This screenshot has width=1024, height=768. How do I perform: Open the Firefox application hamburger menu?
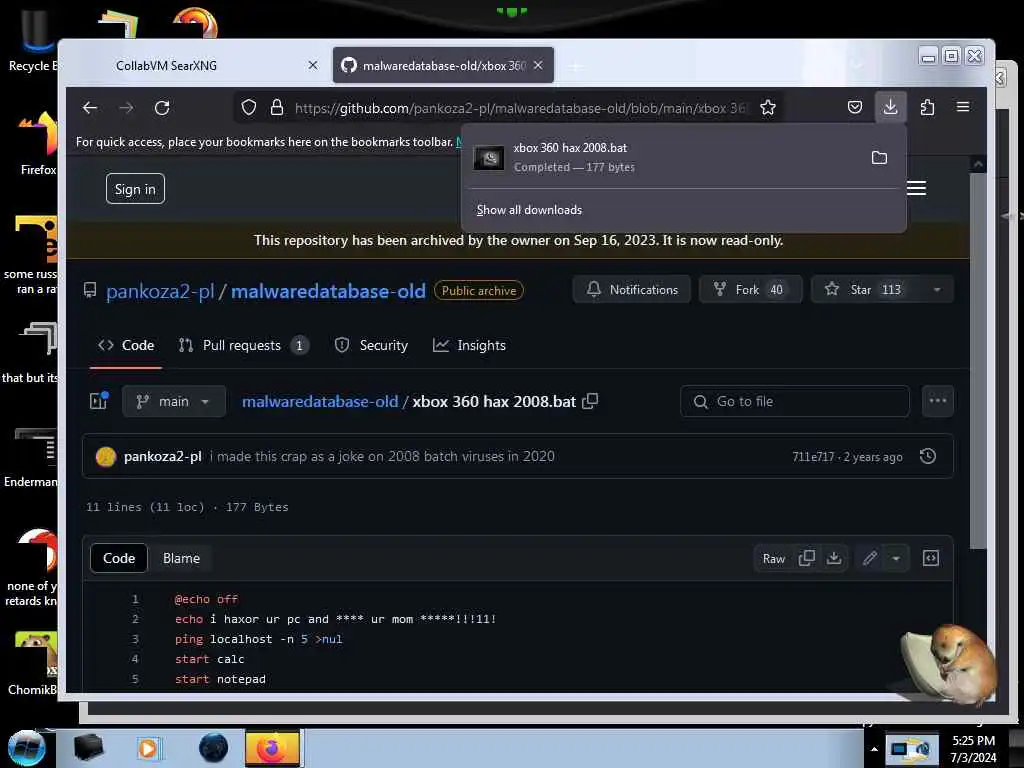(963, 107)
